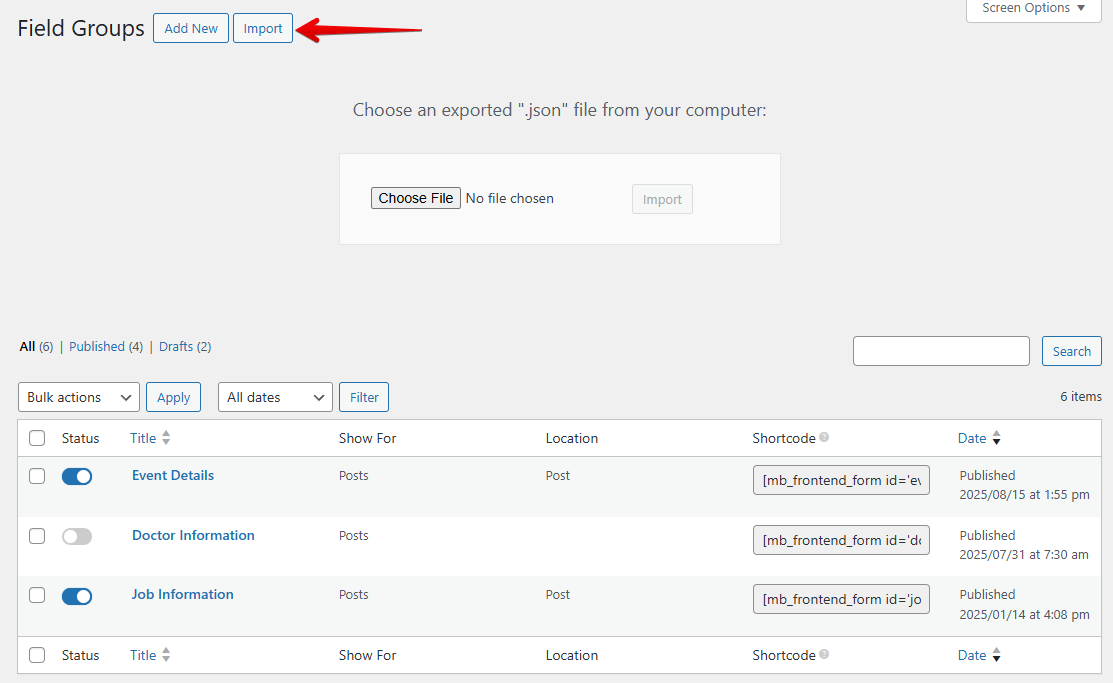Switch to the Published filter view
The height and width of the screenshot is (683, 1113).
[x=97, y=346]
